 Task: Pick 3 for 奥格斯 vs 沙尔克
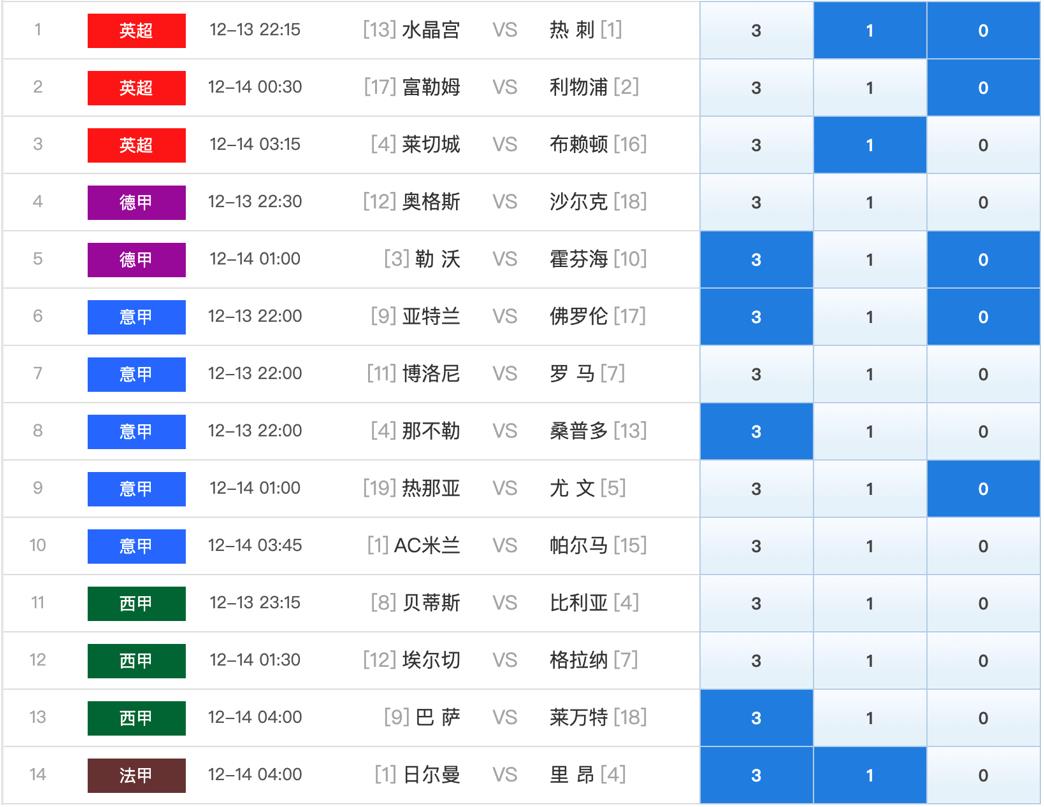pos(756,202)
